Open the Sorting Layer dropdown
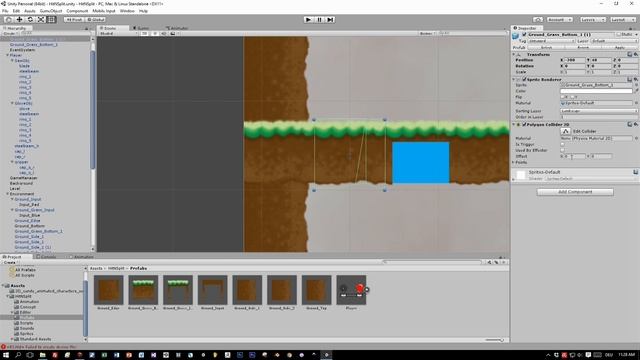This screenshot has height=360, width=640. tap(599, 111)
